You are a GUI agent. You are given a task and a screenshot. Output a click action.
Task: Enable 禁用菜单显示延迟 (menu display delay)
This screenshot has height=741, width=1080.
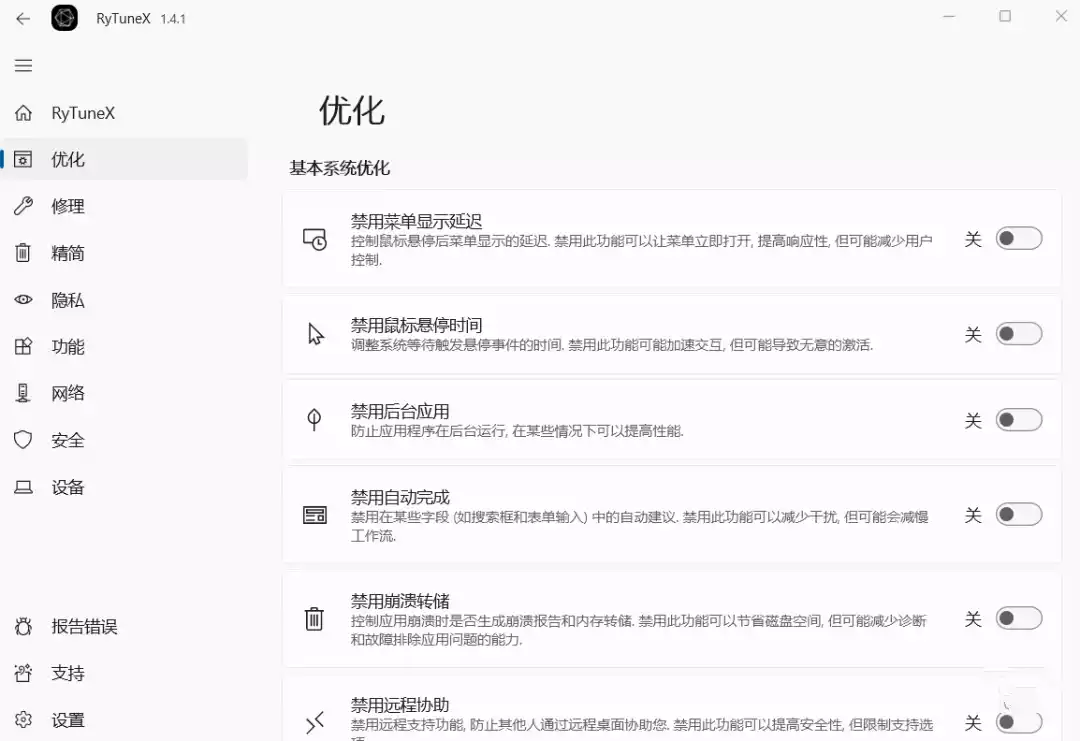coord(1018,238)
